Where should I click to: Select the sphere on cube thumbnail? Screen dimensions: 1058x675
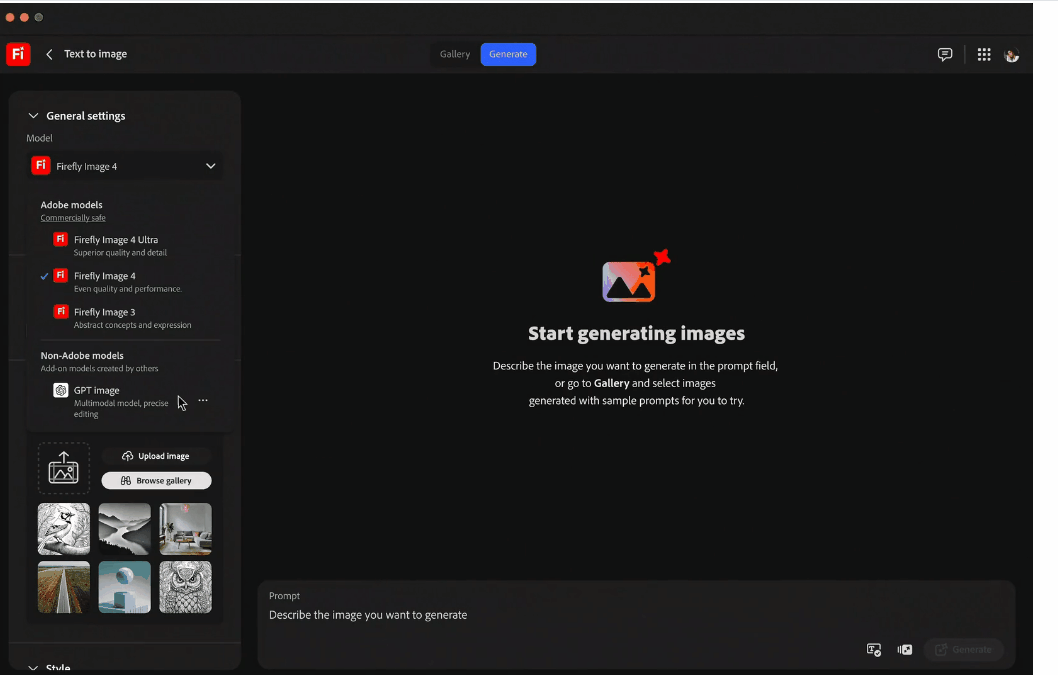pos(125,587)
